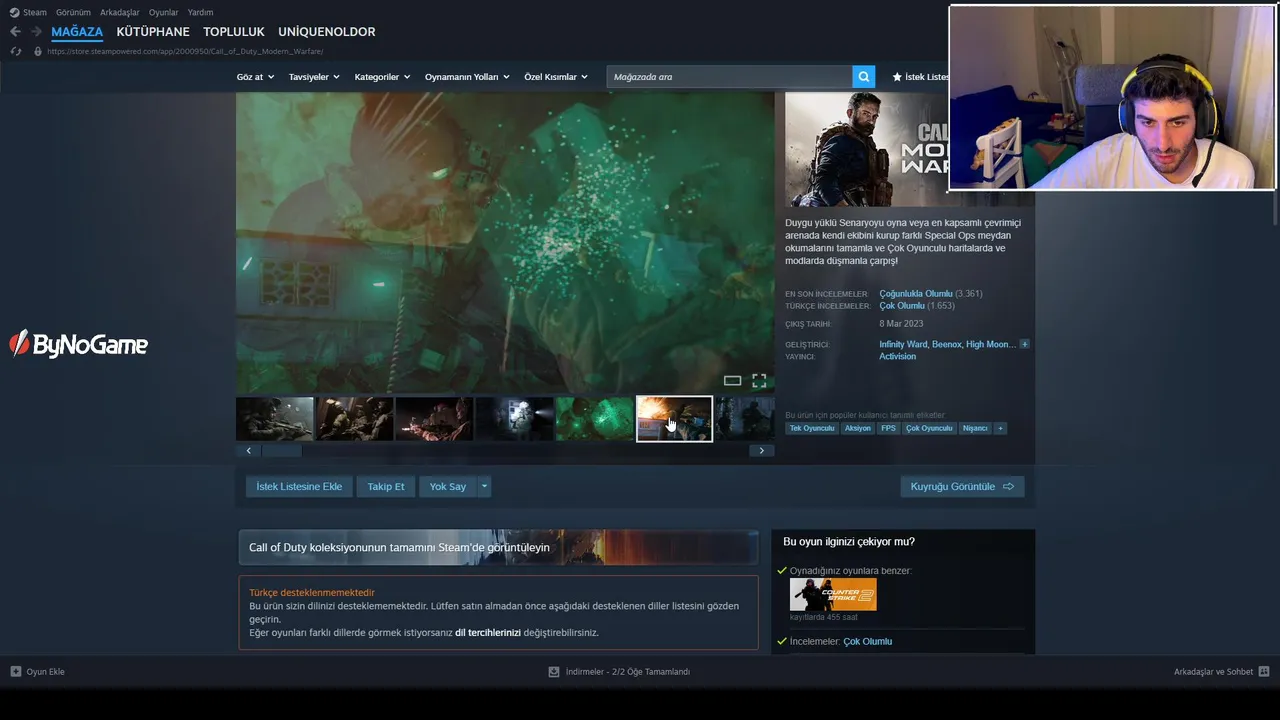This screenshot has width=1280, height=720.
Task: Click Kuyruğu Görüntüle button
Action: click(x=962, y=487)
